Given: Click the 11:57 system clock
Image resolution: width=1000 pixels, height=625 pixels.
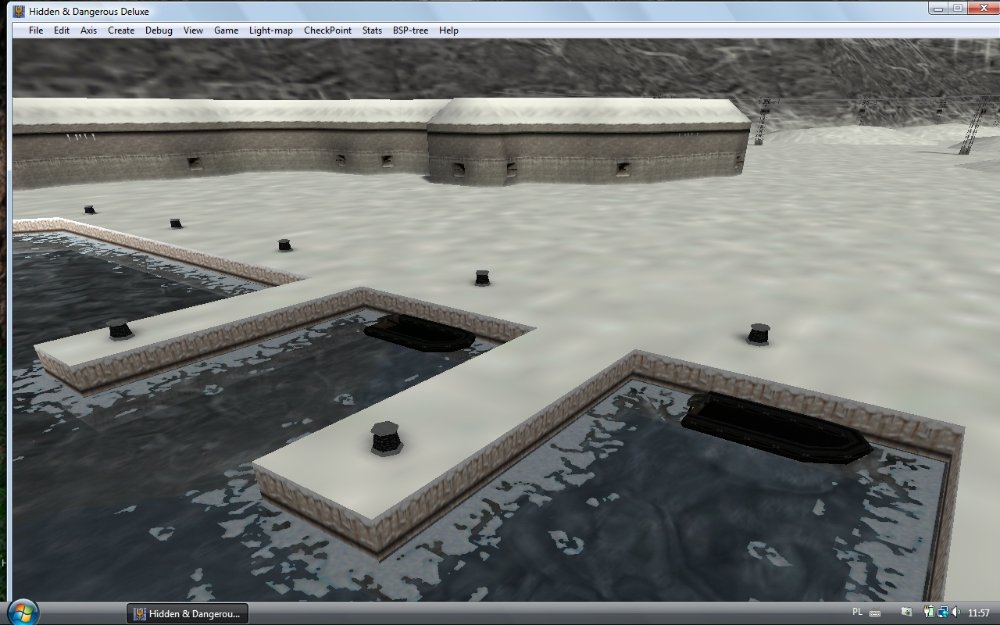Looking at the screenshot, I should pyautogui.click(x=978, y=612).
